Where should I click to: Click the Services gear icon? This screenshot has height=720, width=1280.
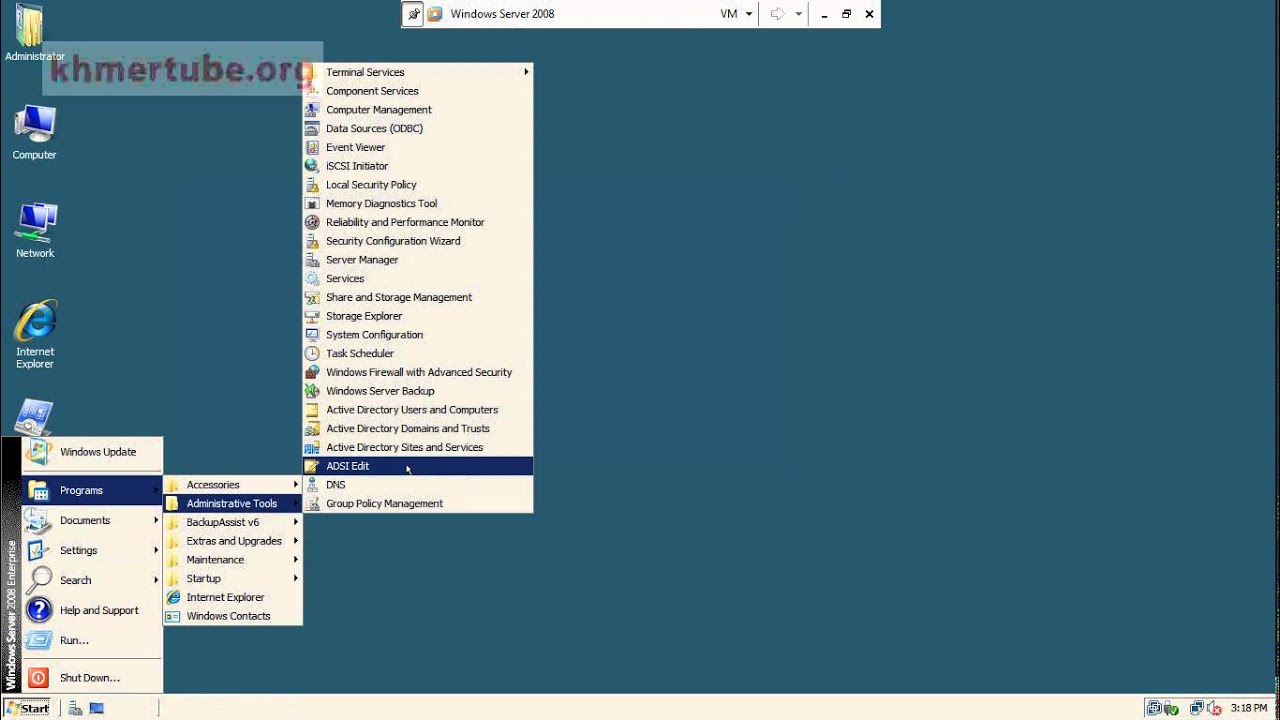click(312, 278)
